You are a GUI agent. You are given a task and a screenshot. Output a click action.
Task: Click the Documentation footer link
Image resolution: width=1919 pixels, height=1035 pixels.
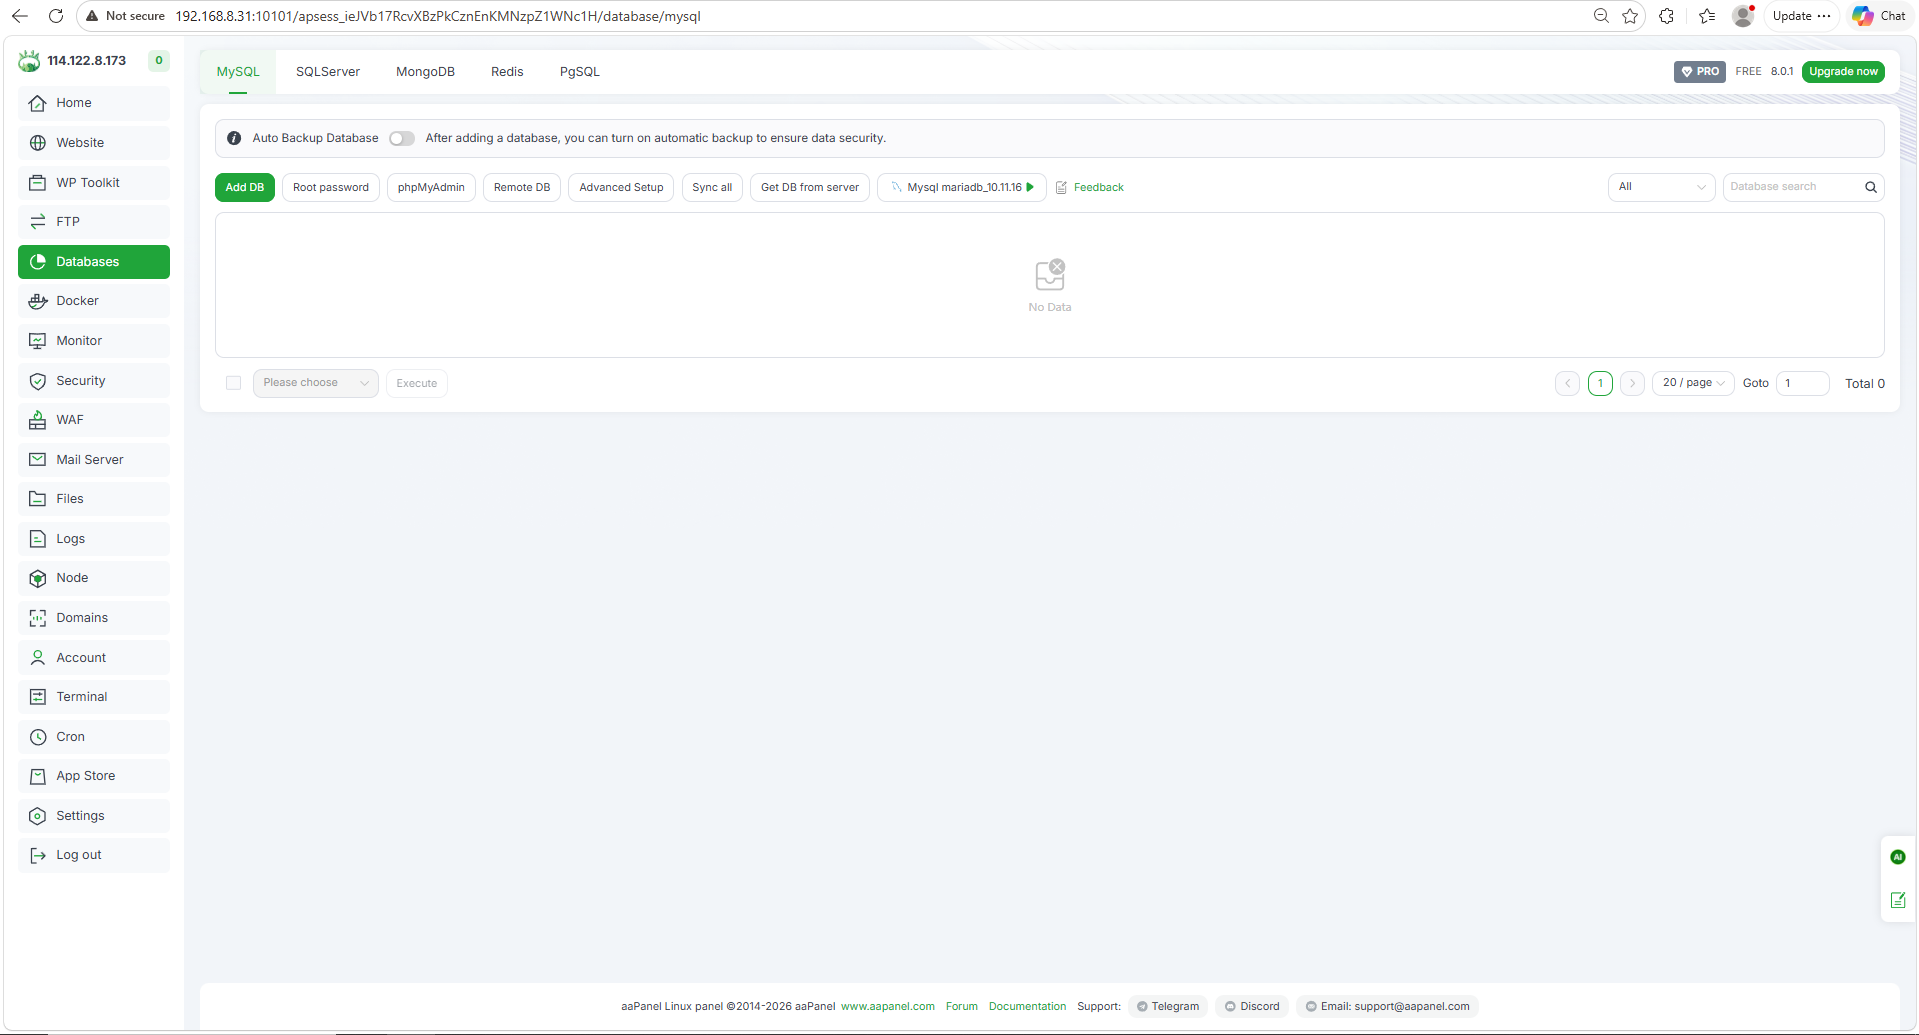[x=1027, y=1006]
